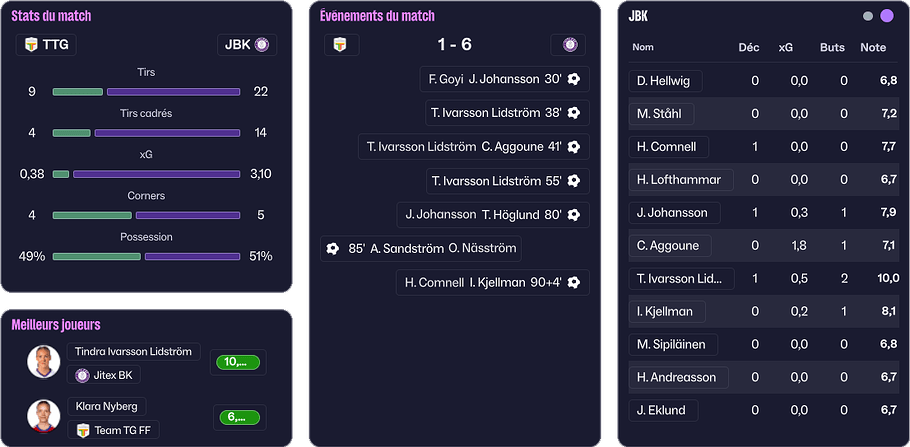
Task: Click Tindra Ivarsson Lidström's portrait photo
Action: click(44, 362)
